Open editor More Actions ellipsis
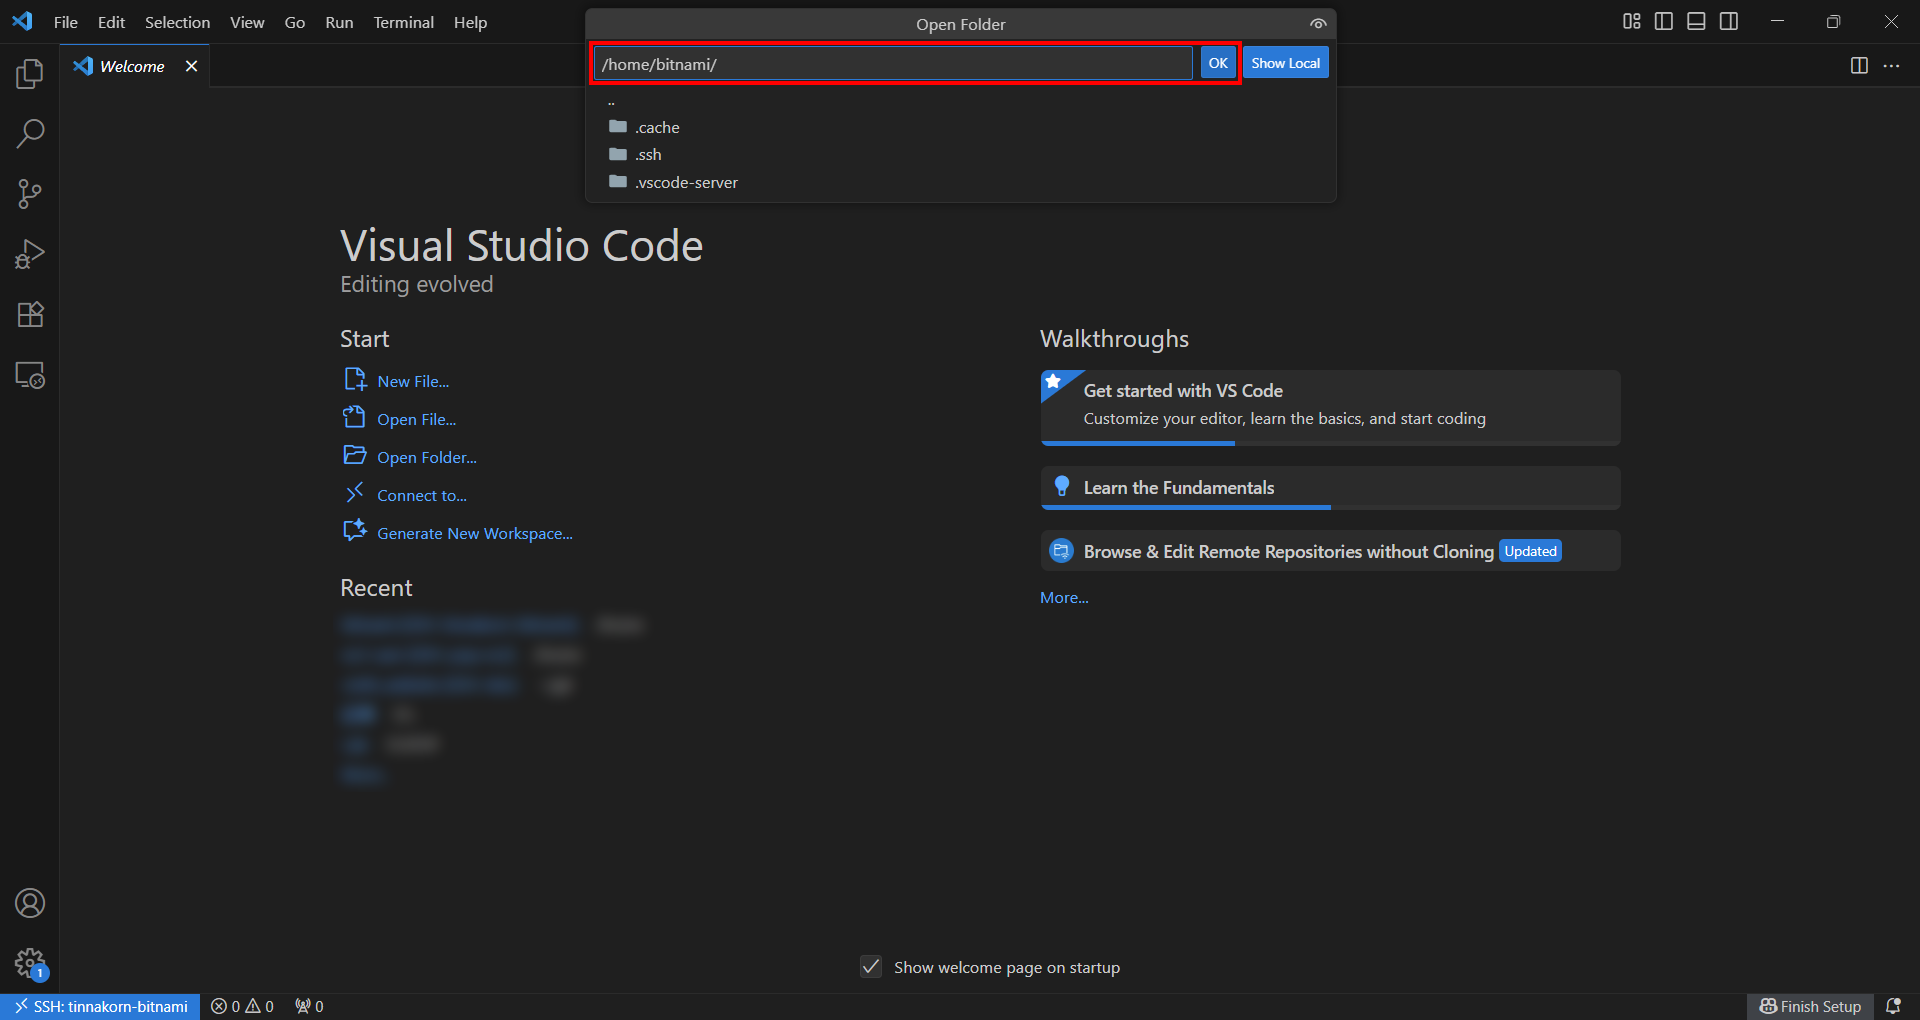 point(1891,66)
